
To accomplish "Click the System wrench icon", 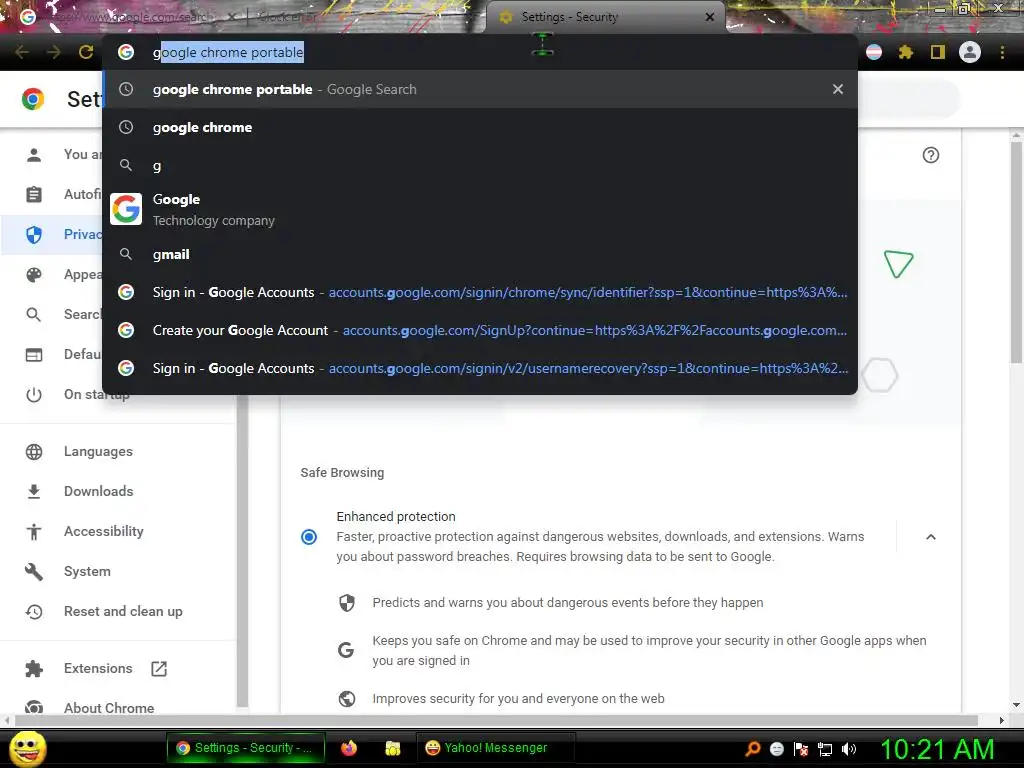I will [34, 571].
